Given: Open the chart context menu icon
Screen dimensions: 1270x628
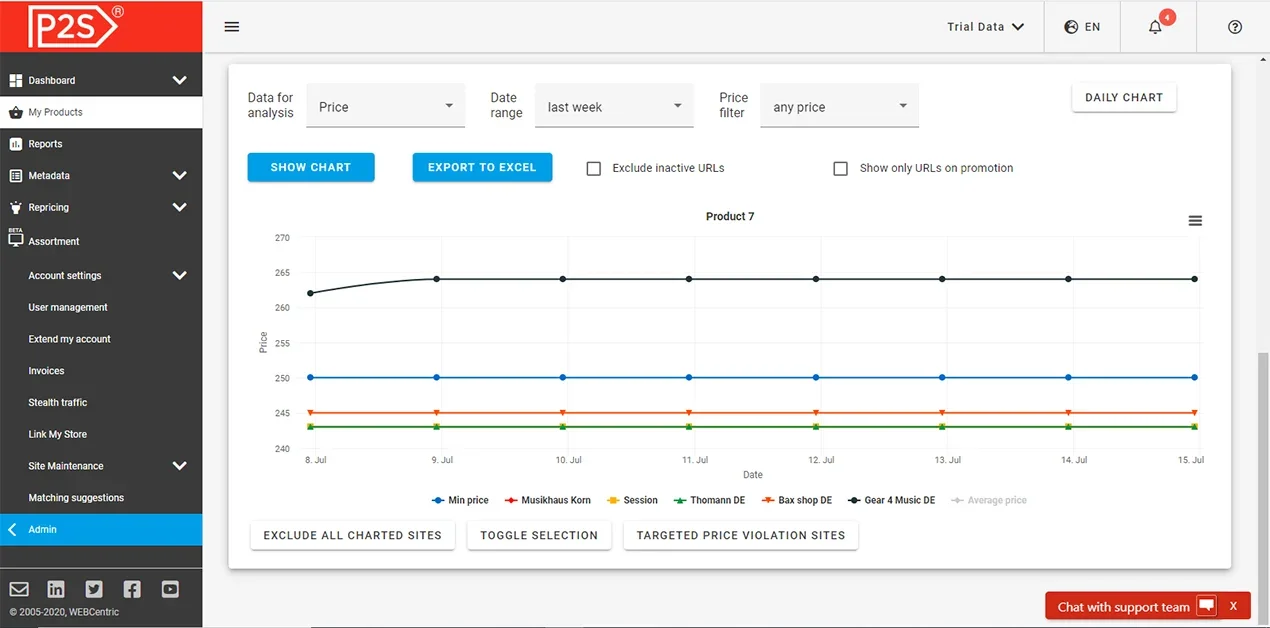Looking at the screenshot, I should click(x=1195, y=221).
